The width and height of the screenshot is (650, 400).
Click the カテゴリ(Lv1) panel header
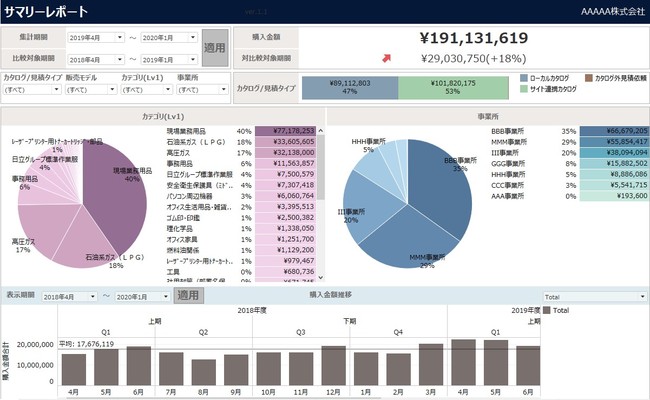[x=163, y=117]
